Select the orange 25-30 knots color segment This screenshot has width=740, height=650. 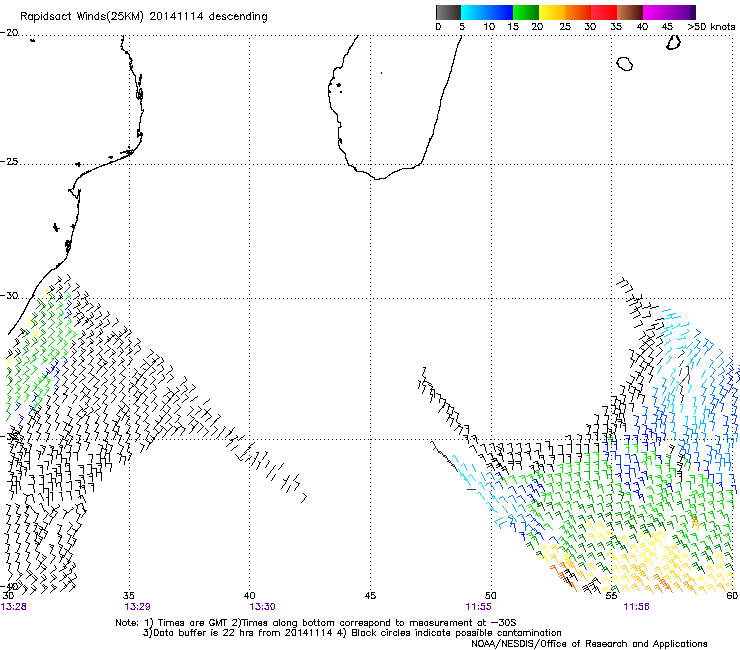pyautogui.click(x=578, y=12)
